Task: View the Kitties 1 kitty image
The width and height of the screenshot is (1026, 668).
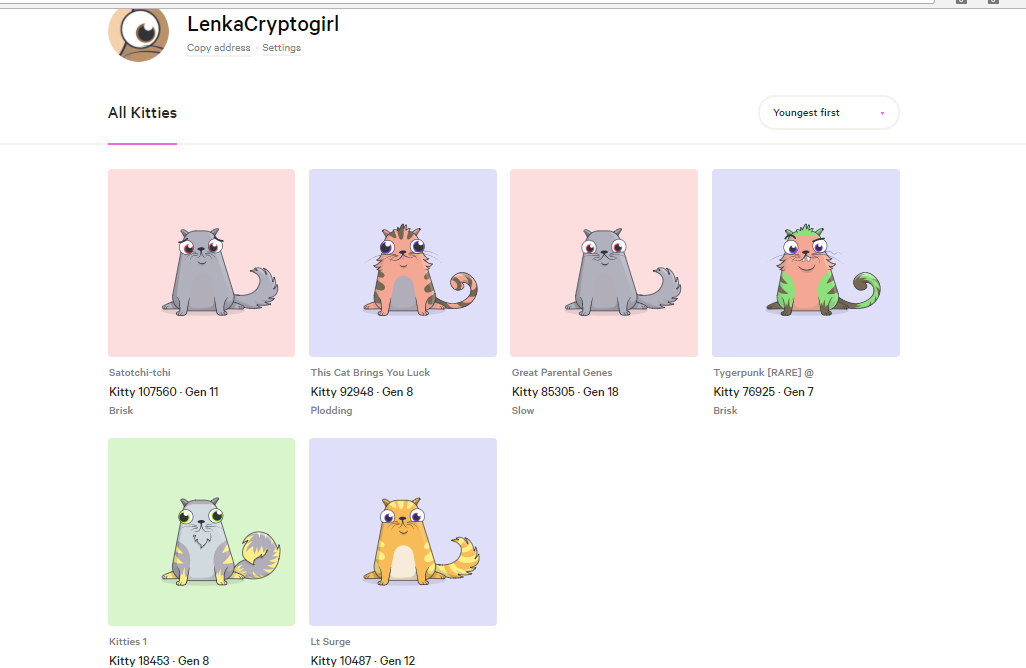Action: (x=202, y=532)
